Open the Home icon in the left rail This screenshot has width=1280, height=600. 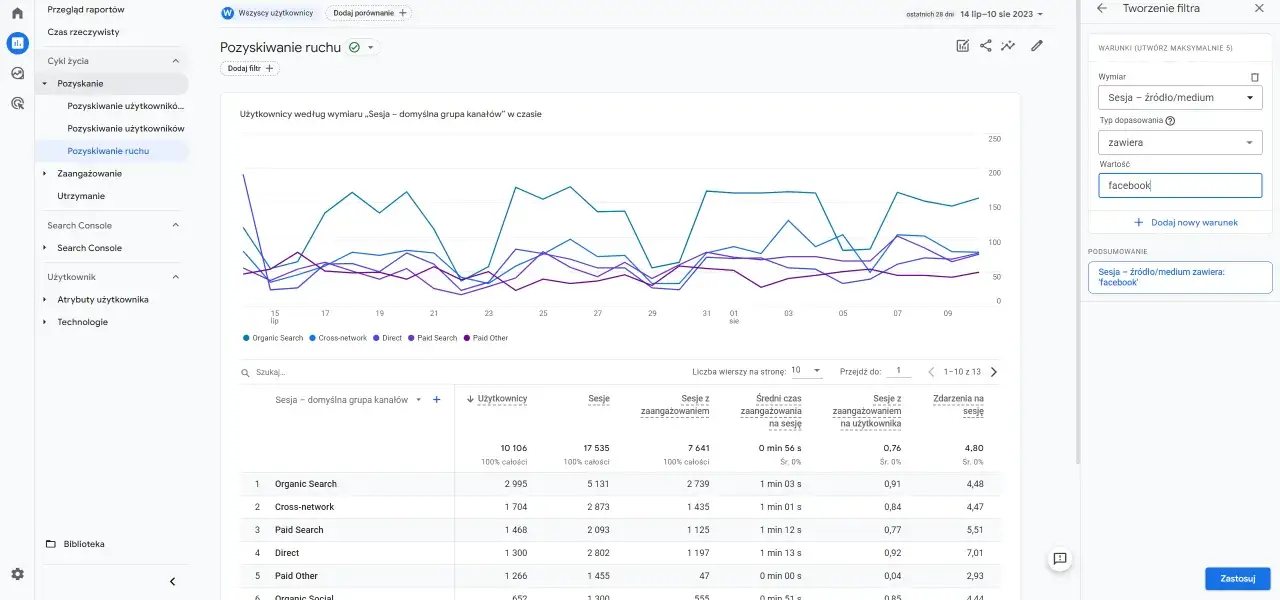click(x=17, y=13)
